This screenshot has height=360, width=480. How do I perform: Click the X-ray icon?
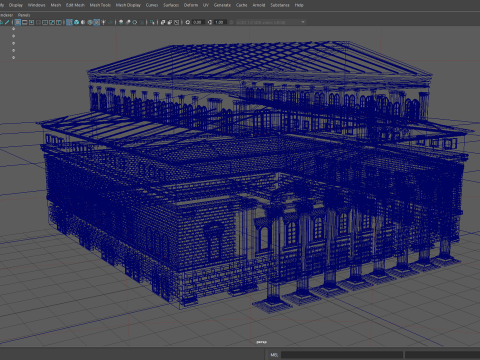click(x=163, y=22)
